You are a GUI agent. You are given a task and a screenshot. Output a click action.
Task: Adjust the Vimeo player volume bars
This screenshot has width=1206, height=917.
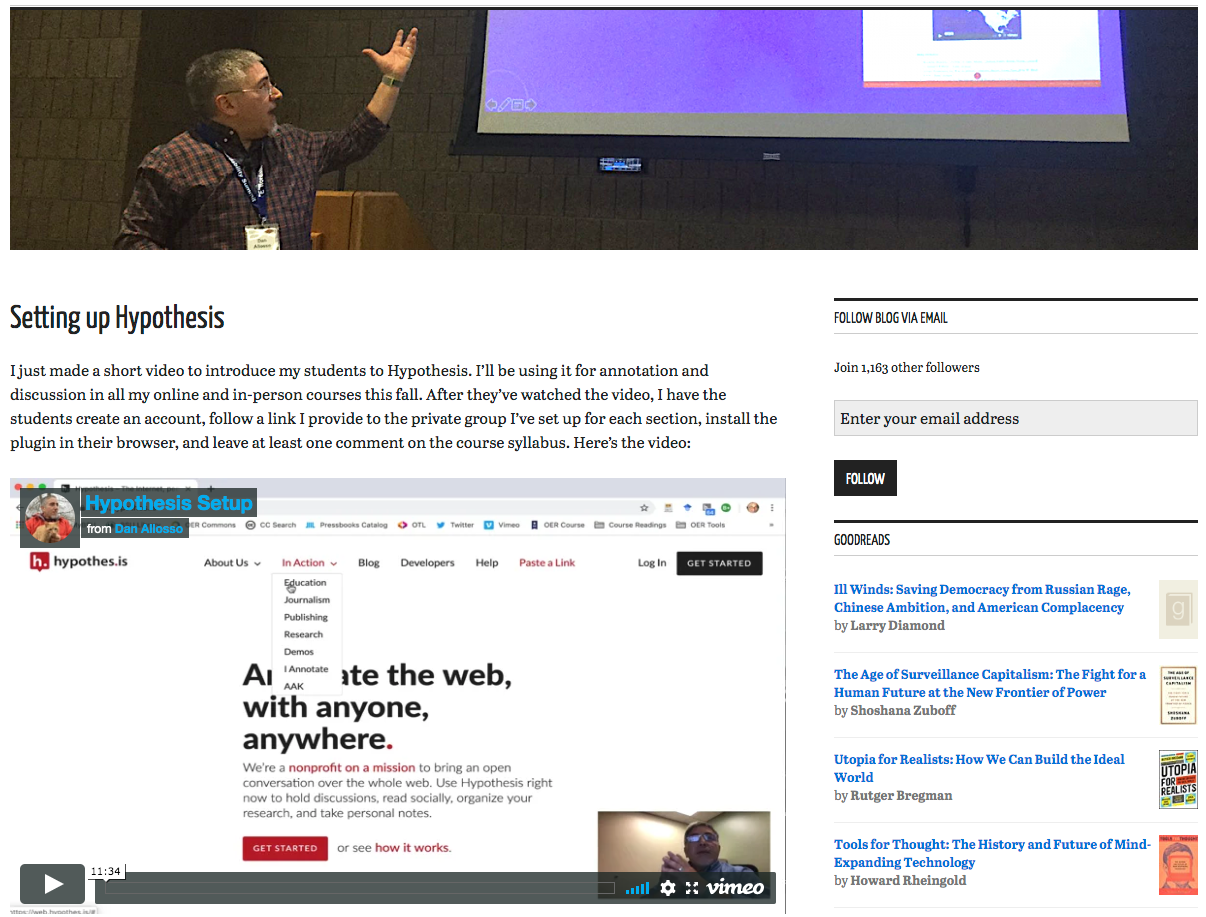(x=637, y=888)
